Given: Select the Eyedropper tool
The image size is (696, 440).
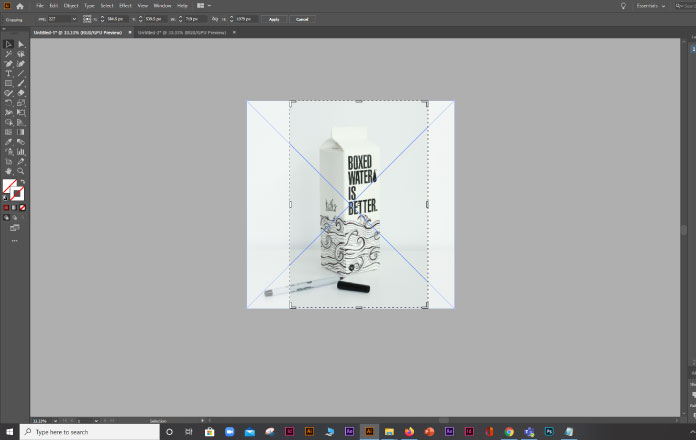Looking at the screenshot, I should 8,142.
